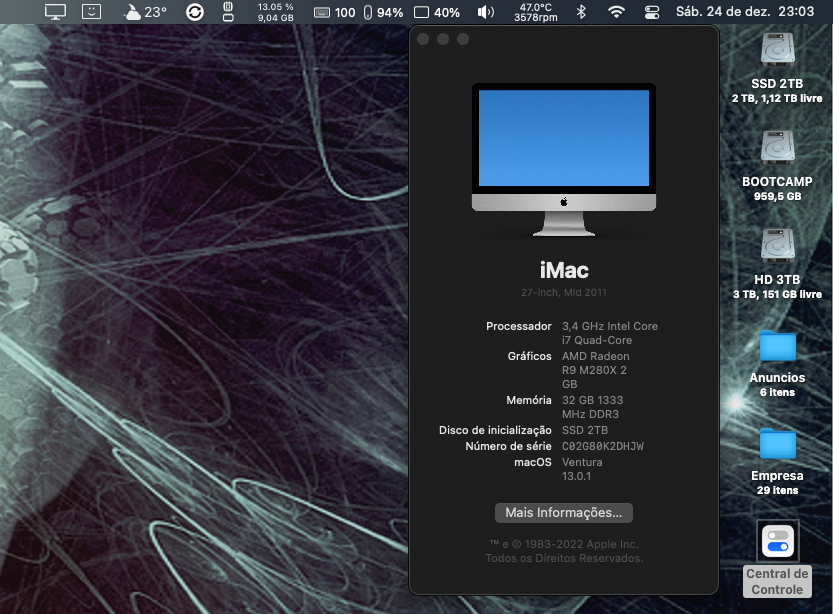This screenshot has width=833, height=614.
Task: Click the date and time Sáb. 24 de dez.
Action: click(x=745, y=11)
